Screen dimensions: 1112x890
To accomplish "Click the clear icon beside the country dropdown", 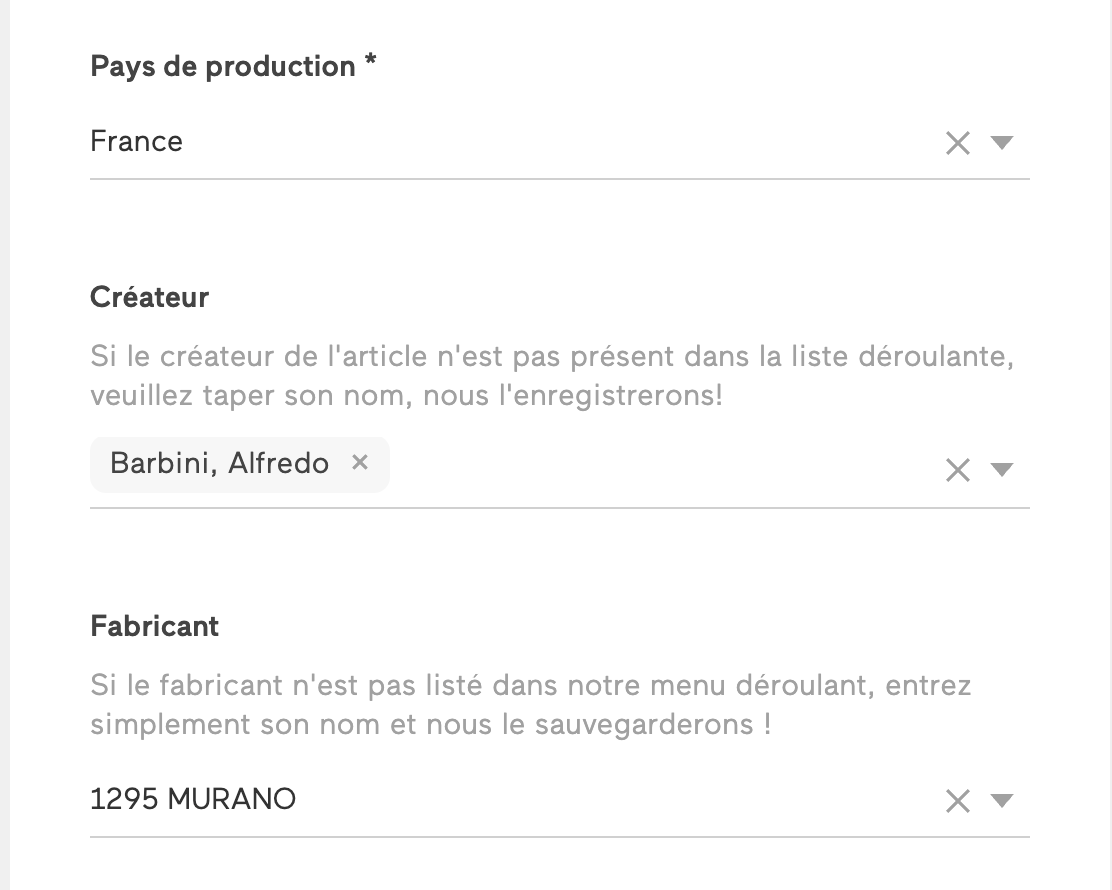I will point(957,143).
